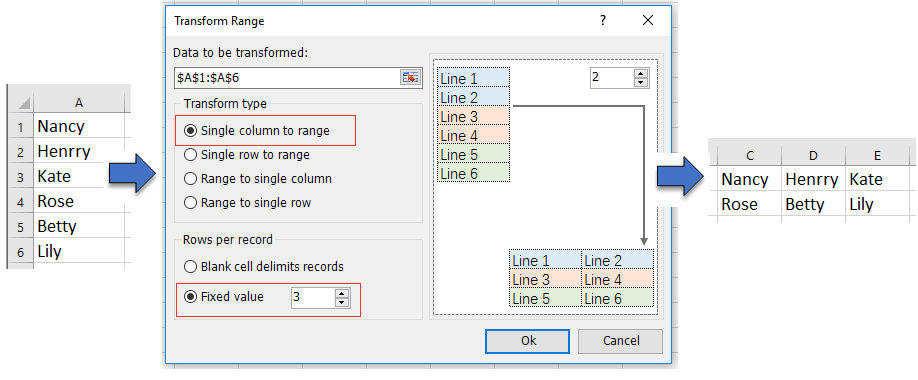Click Henrry in column D result
This screenshot has height=380, width=918.
click(813, 179)
